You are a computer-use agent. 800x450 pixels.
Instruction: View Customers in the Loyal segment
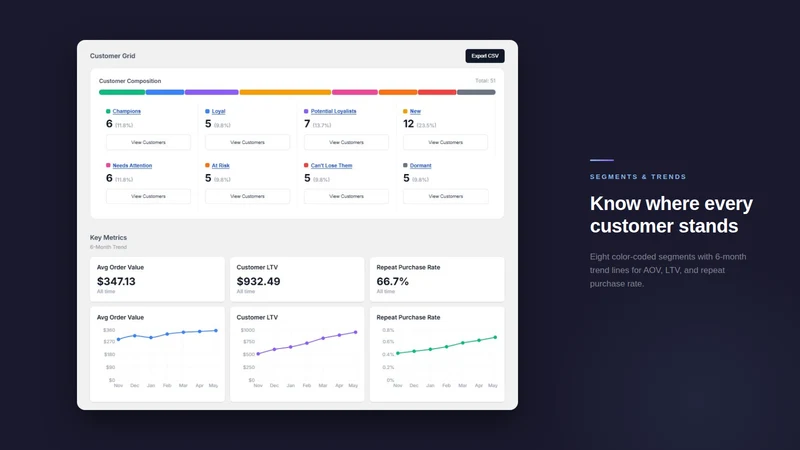(247, 142)
